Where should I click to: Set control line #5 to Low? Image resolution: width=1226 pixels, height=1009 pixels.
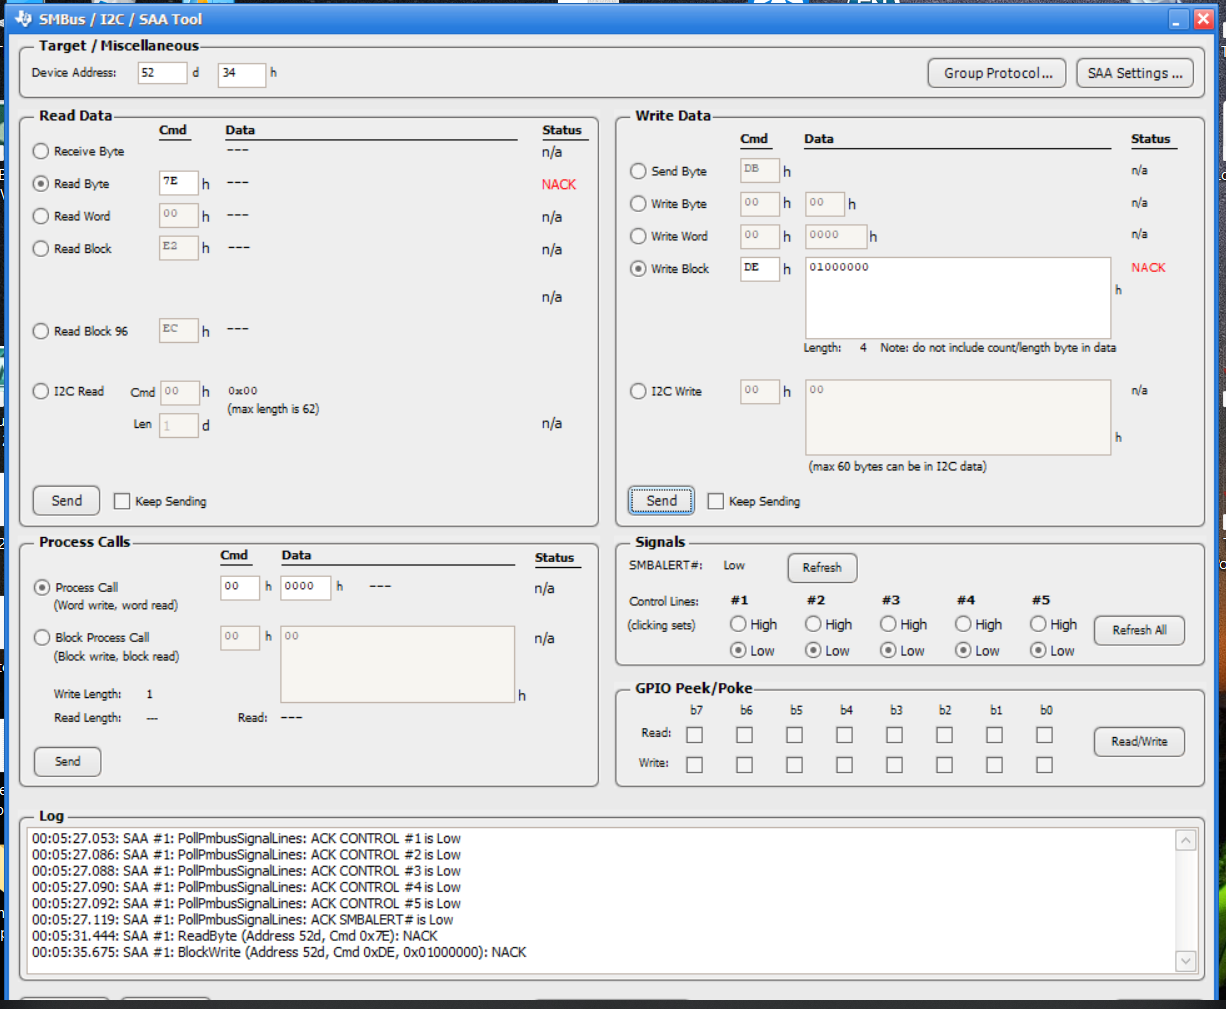point(1038,651)
